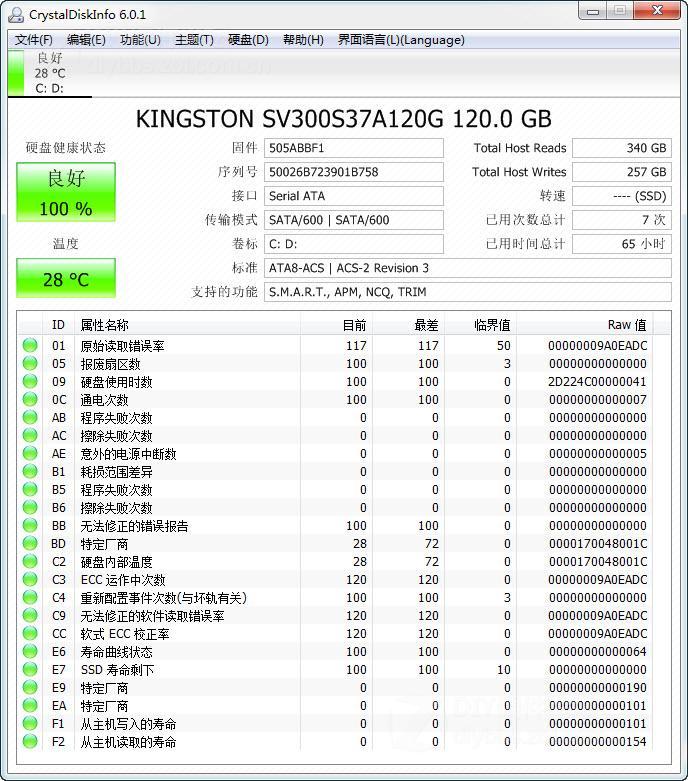This screenshot has width=688, height=781.
Task: Click status icon for CC 软式 ECC 校正率
Action: [x=30, y=633]
